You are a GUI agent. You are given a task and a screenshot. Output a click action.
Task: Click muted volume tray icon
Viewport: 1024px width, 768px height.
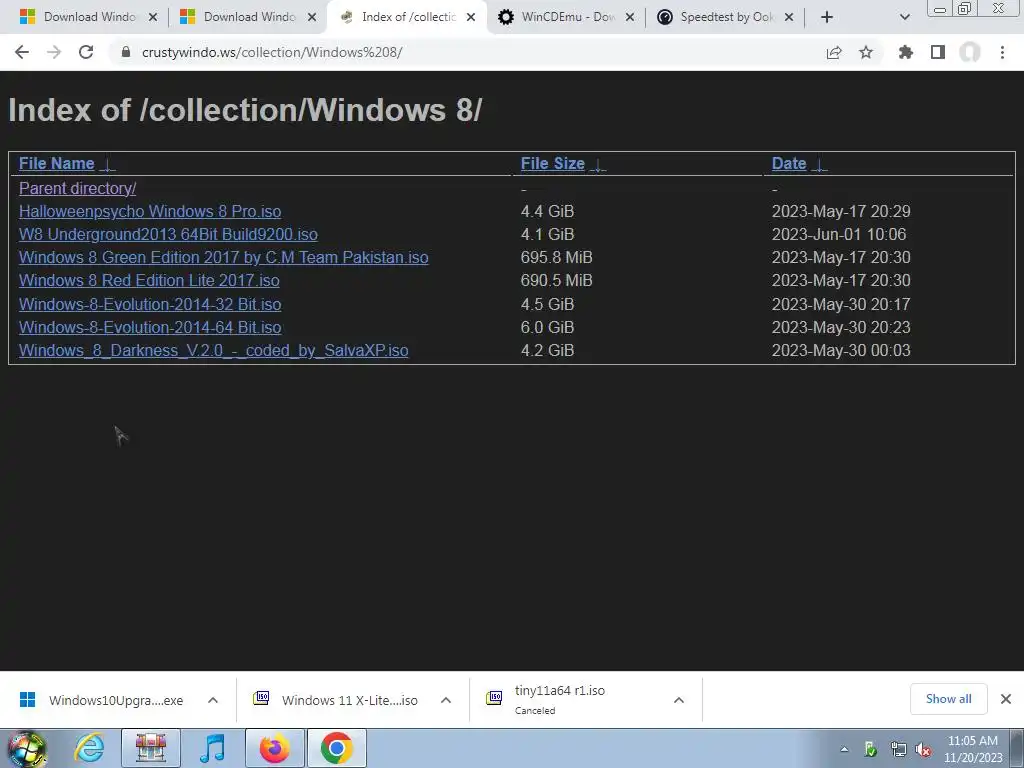coord(923,750)
